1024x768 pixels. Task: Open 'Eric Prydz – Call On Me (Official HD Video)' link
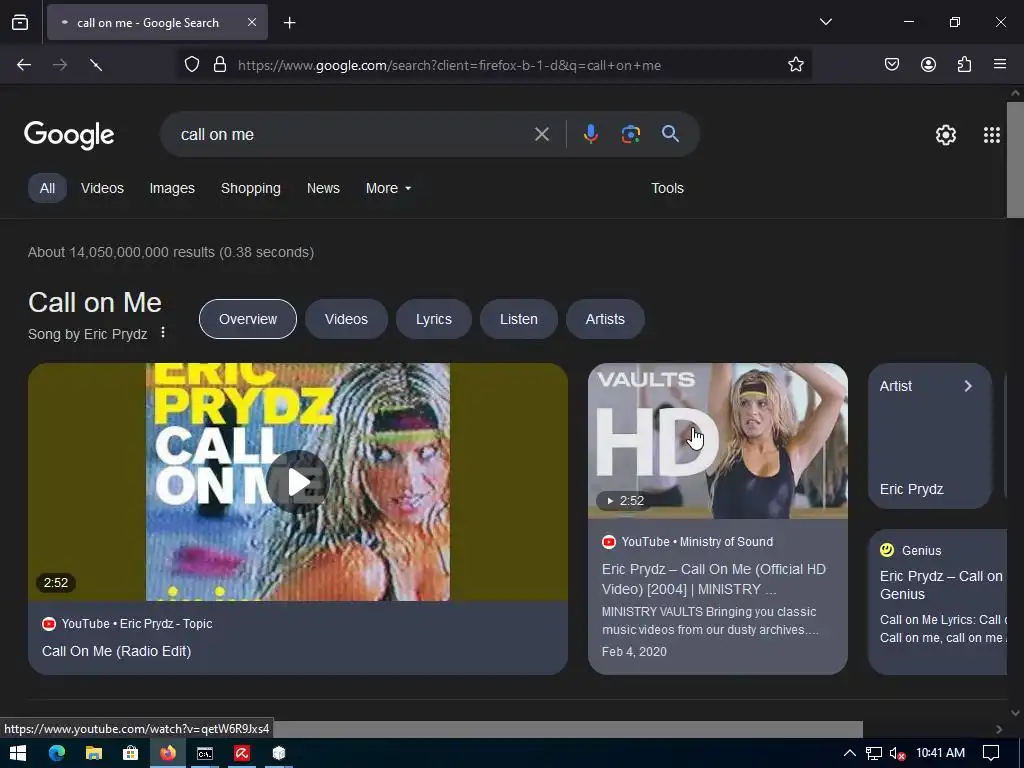click(713, 579)
